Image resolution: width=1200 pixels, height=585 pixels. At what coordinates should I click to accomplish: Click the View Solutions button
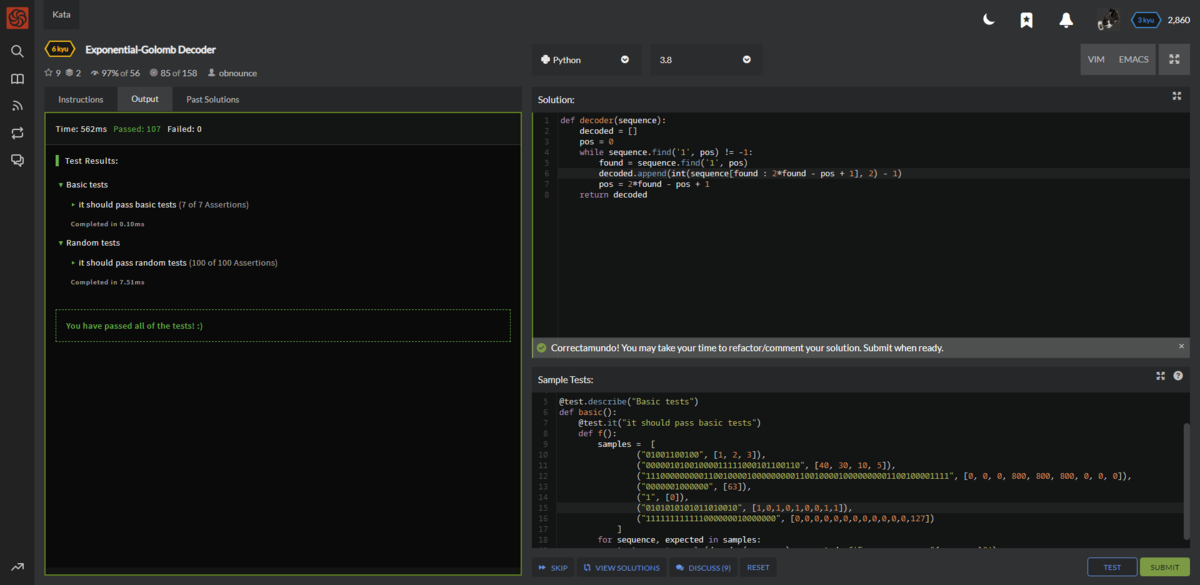point(622,567)
